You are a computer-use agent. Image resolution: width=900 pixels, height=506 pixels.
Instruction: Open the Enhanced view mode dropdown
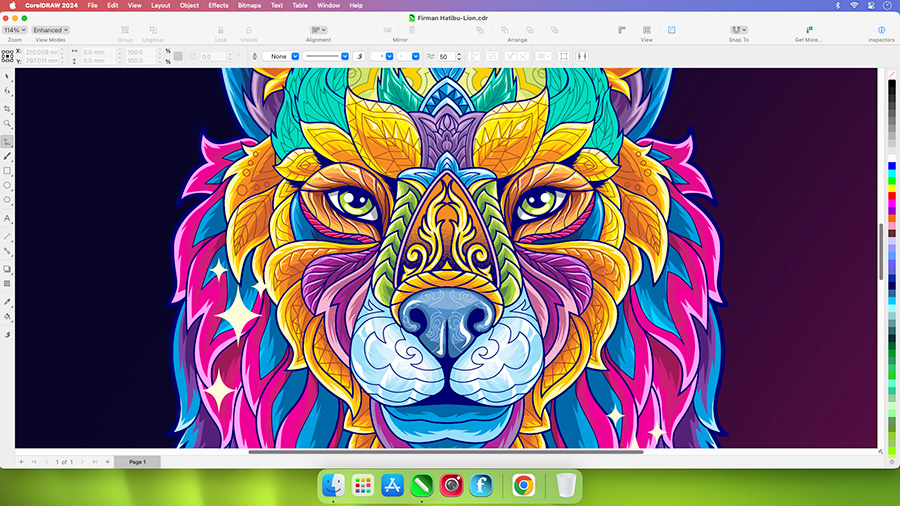[x=51, y=30]
